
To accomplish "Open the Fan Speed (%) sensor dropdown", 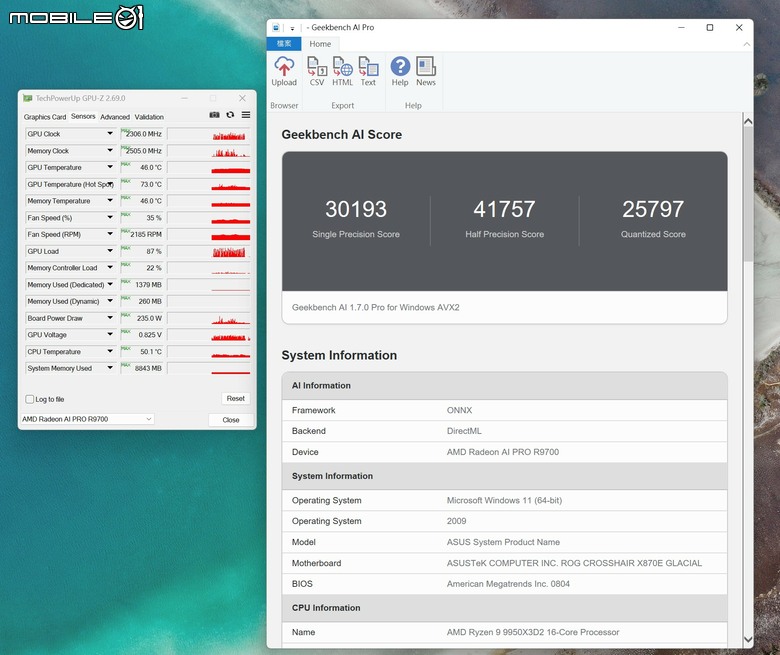I will pyautogui.click(x=110, y=218).
